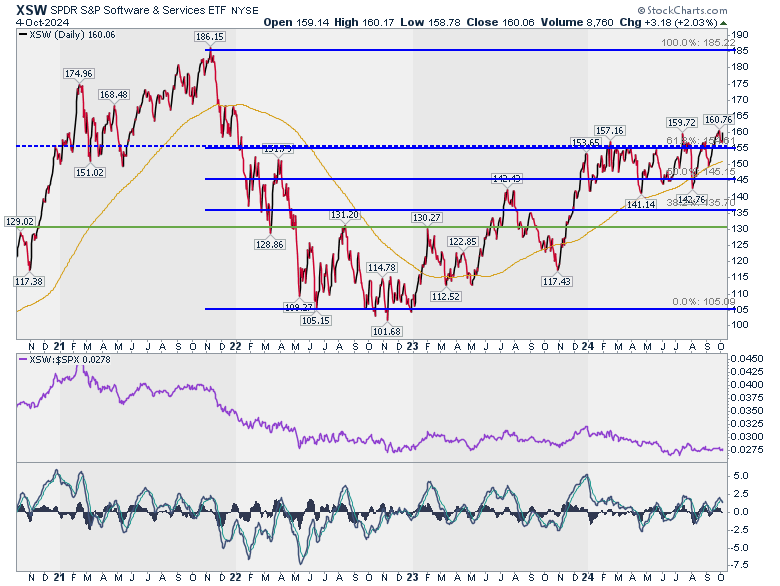Screen dimensions: 780x586
Task: Click the 101.68 low price label
Action: 387,331
